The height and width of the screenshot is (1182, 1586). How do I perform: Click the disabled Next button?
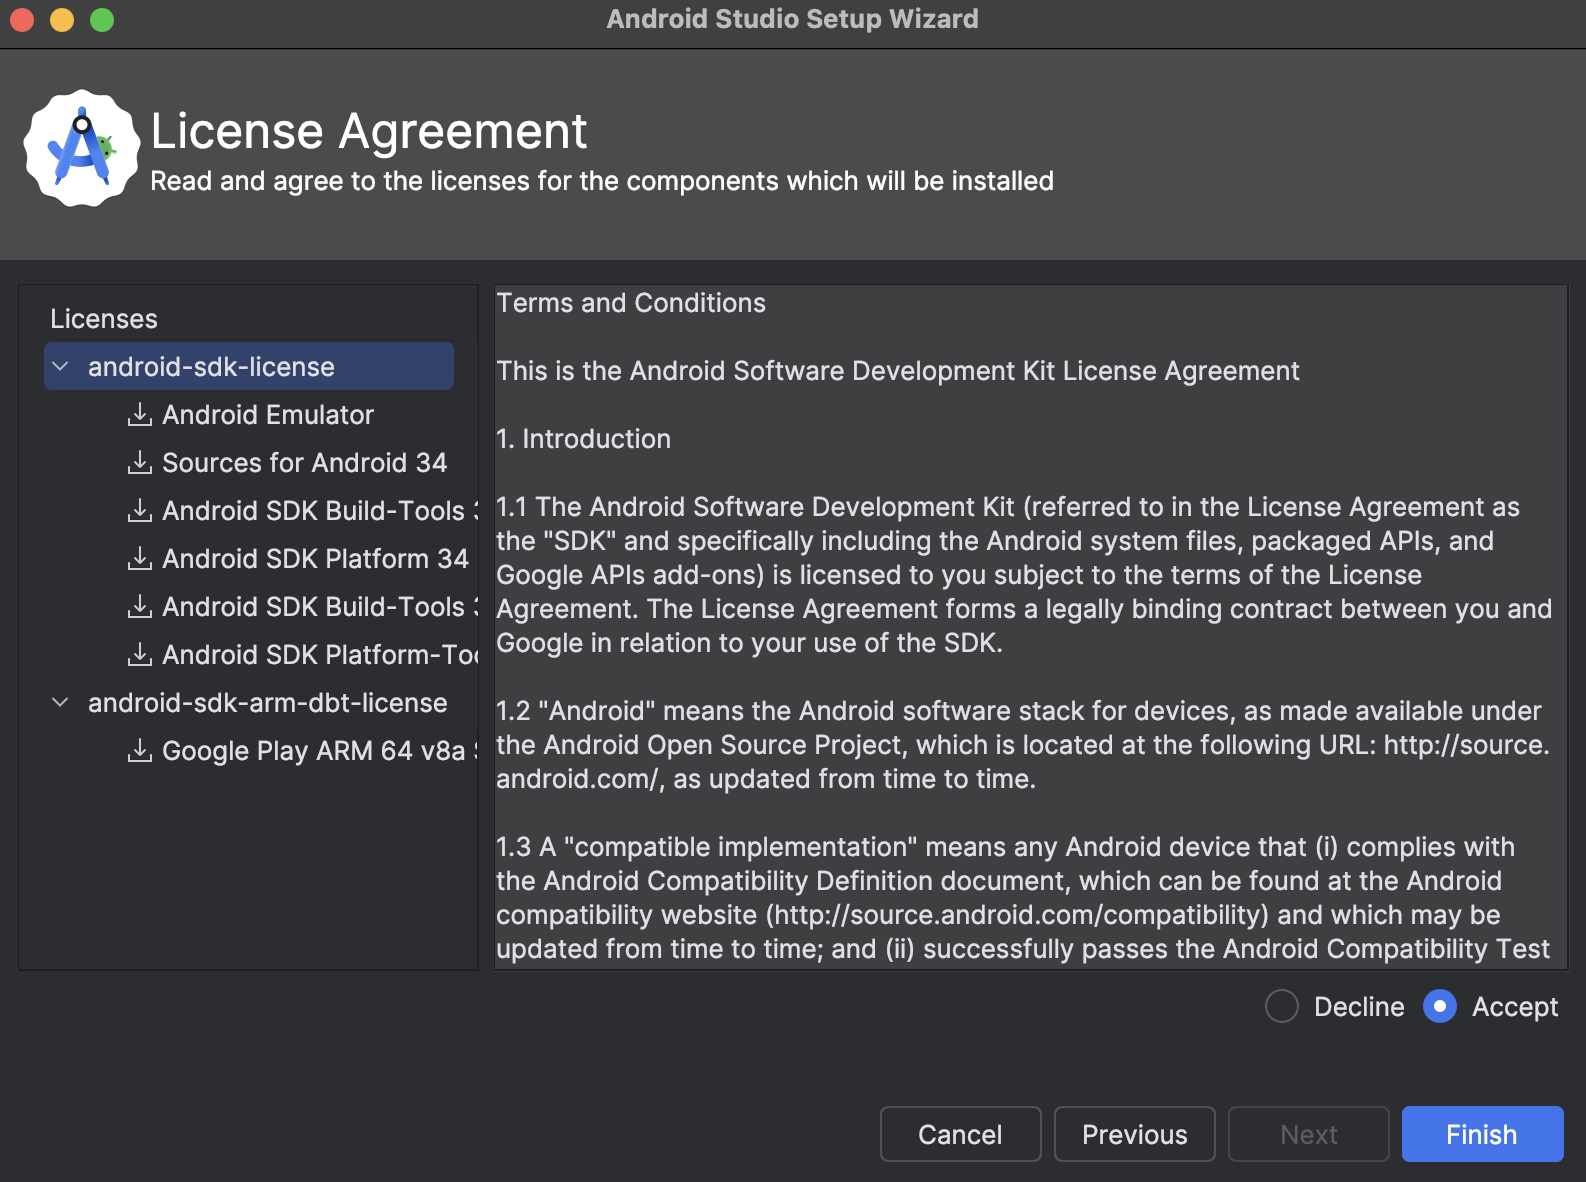point(1308,1134)
